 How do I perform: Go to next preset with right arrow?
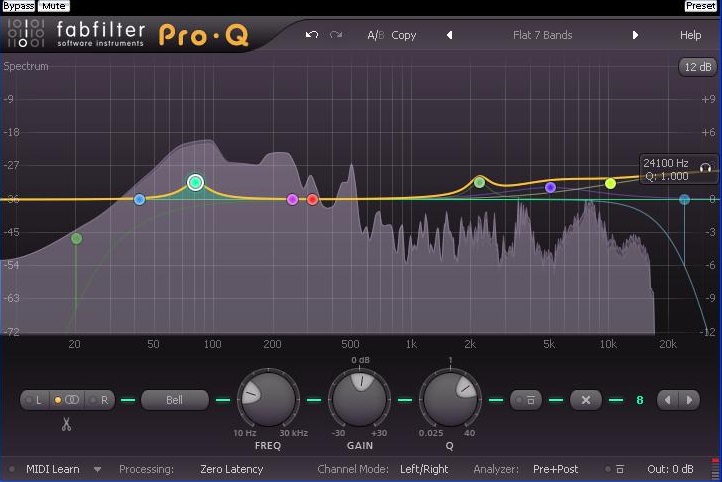635,35
